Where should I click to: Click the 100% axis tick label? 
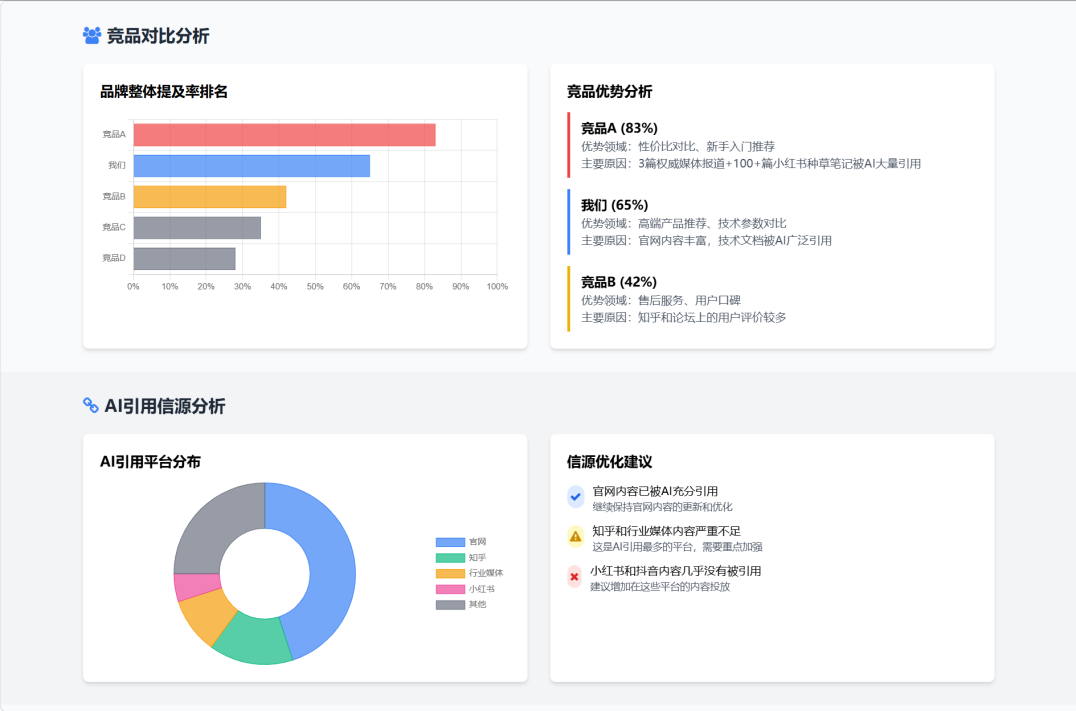(x=498, y=287)
